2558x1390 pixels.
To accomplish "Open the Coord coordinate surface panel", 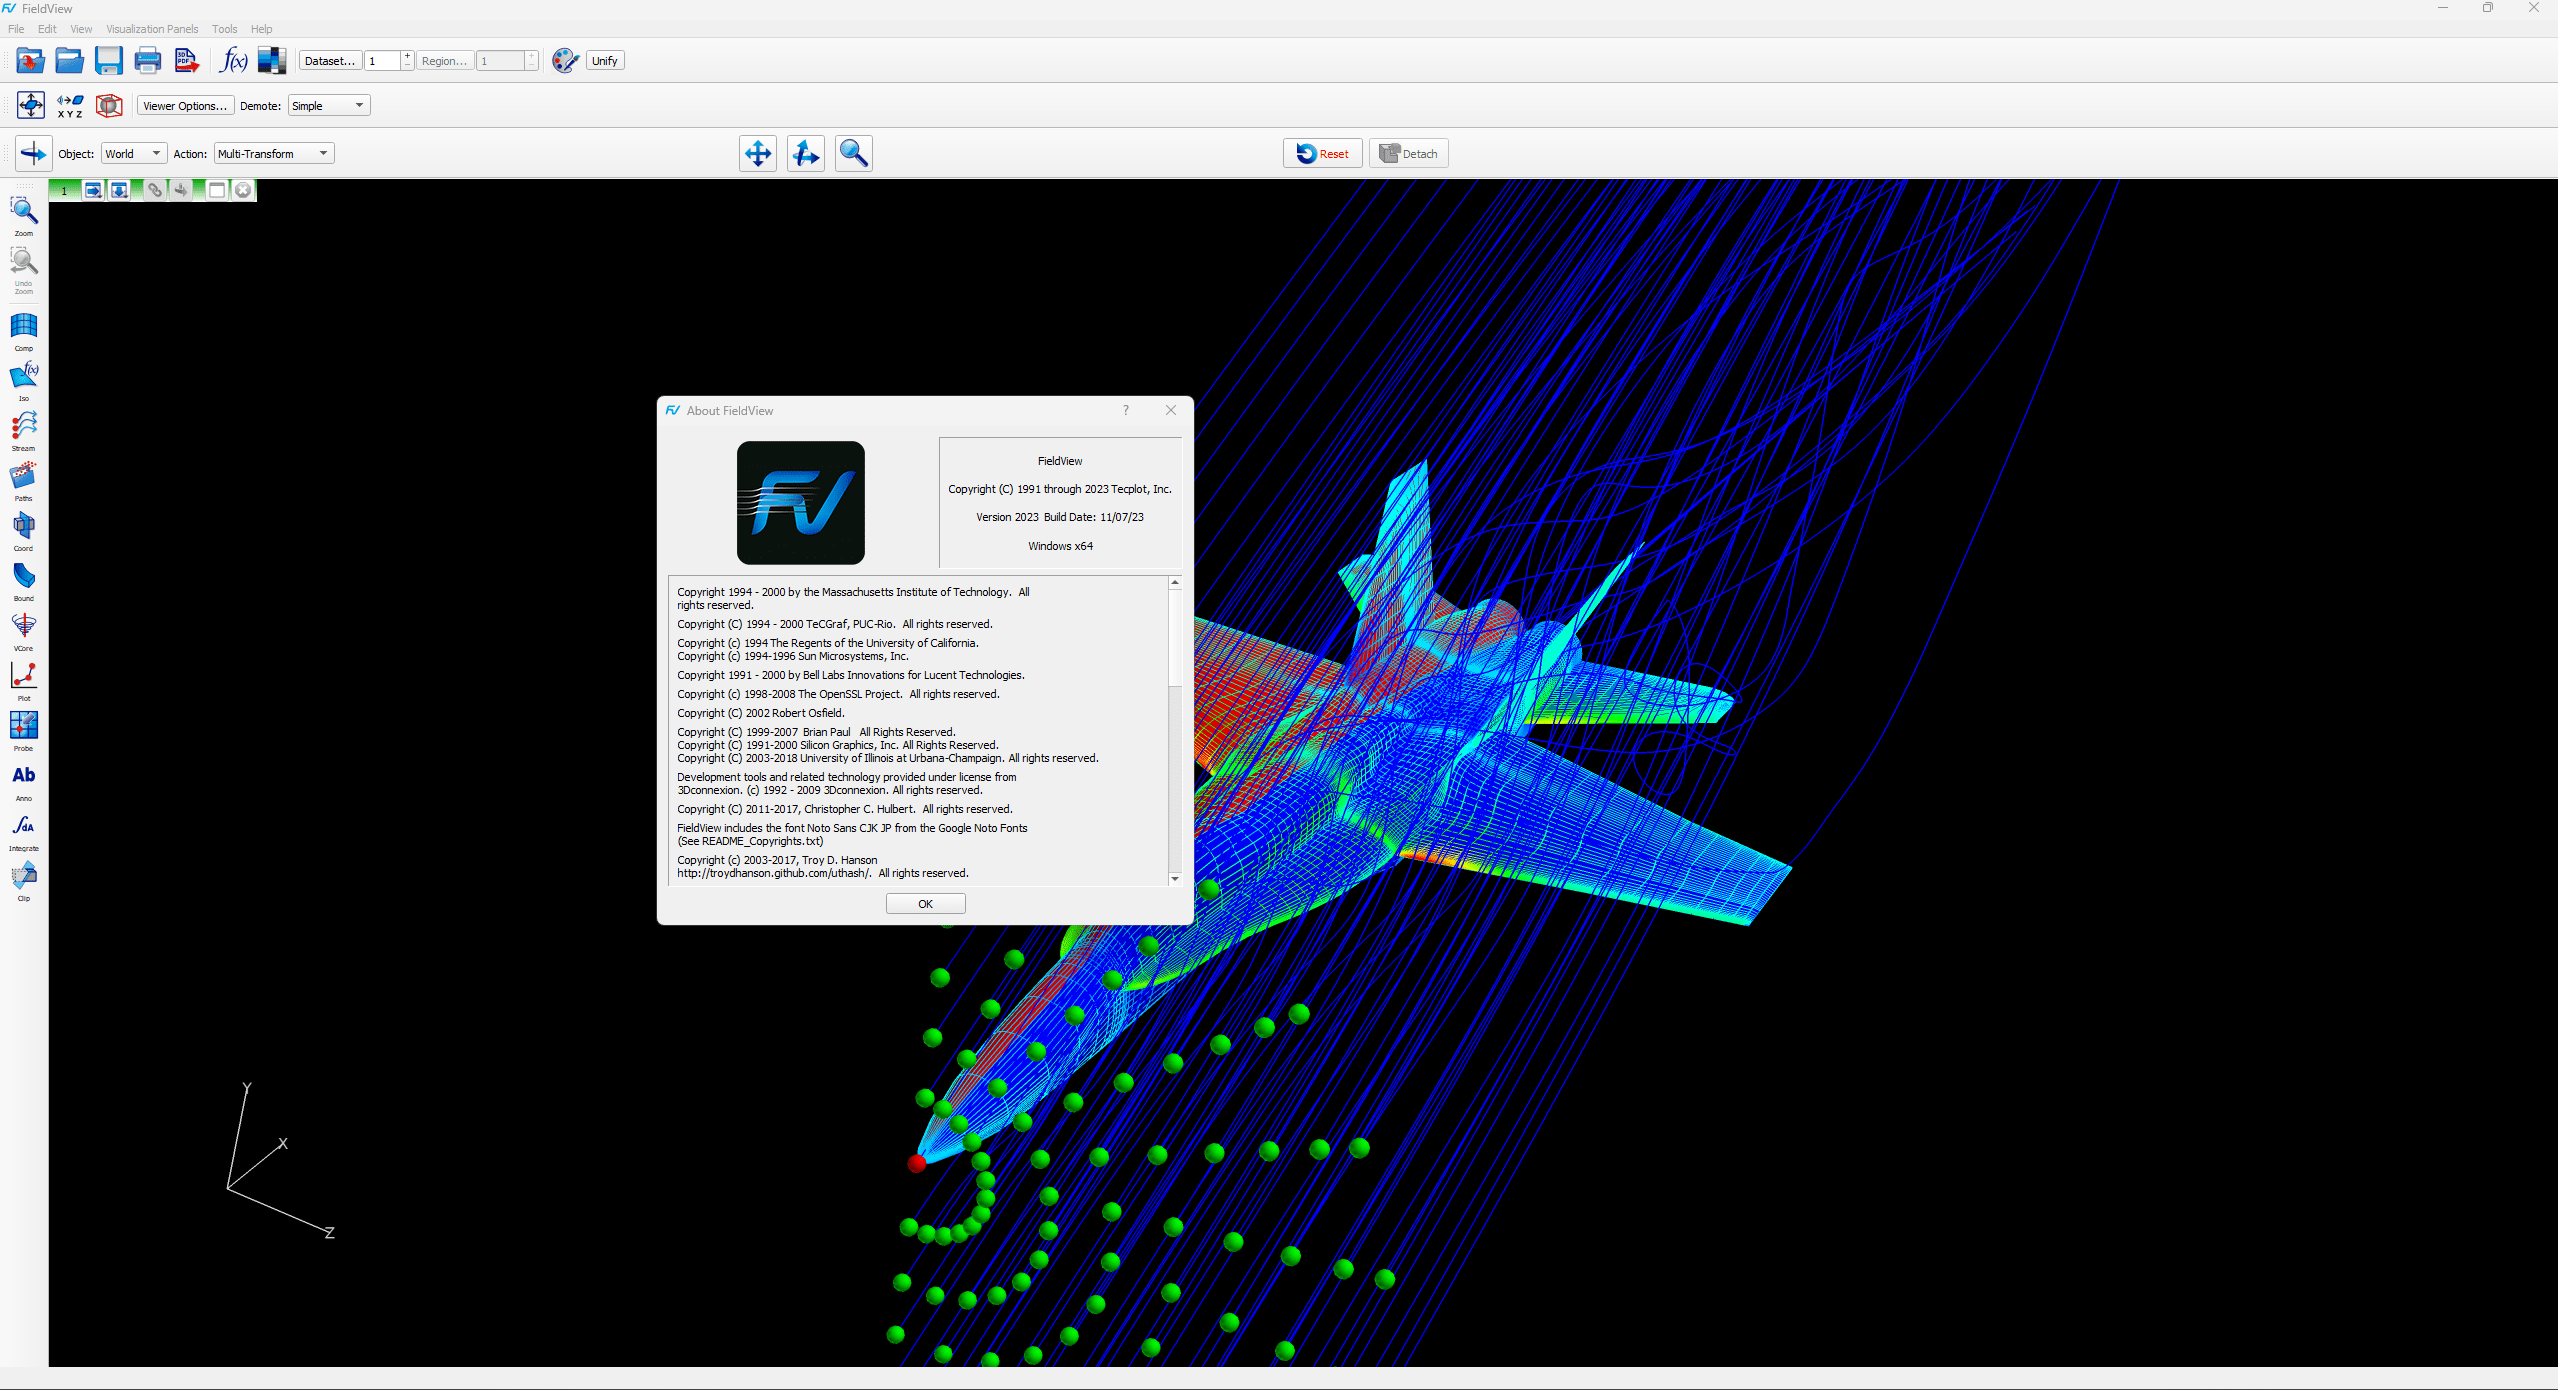I will (24, 532).
